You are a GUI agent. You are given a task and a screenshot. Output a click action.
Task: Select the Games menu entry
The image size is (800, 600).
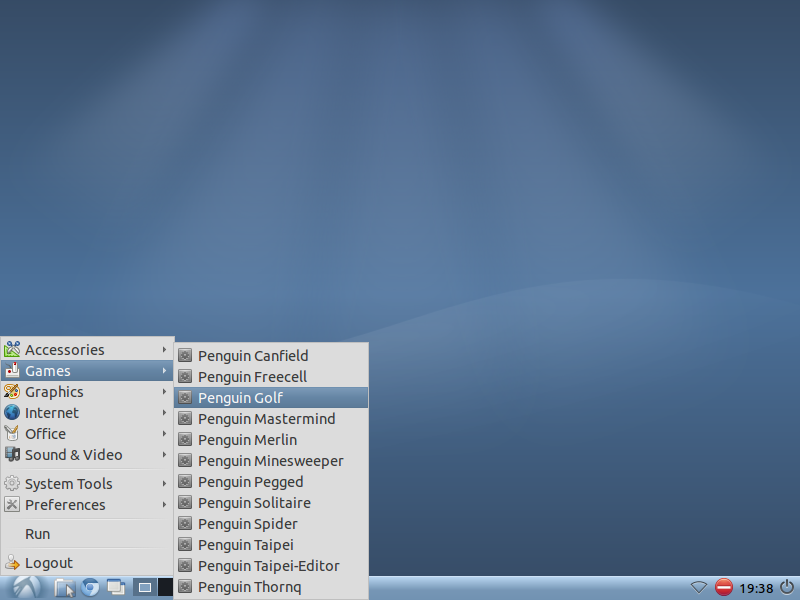[x=87, y=371]
